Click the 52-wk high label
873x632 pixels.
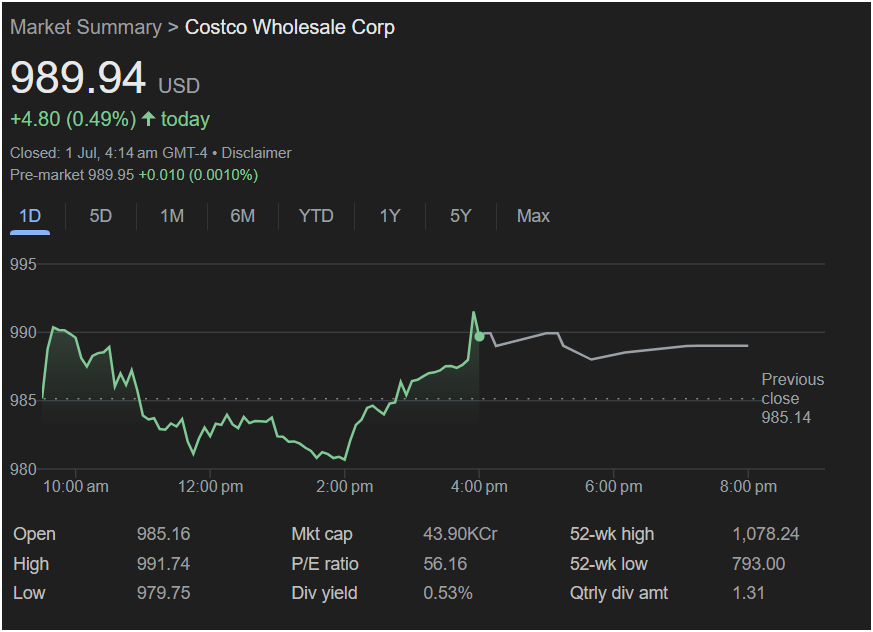[x=612, y=534]
